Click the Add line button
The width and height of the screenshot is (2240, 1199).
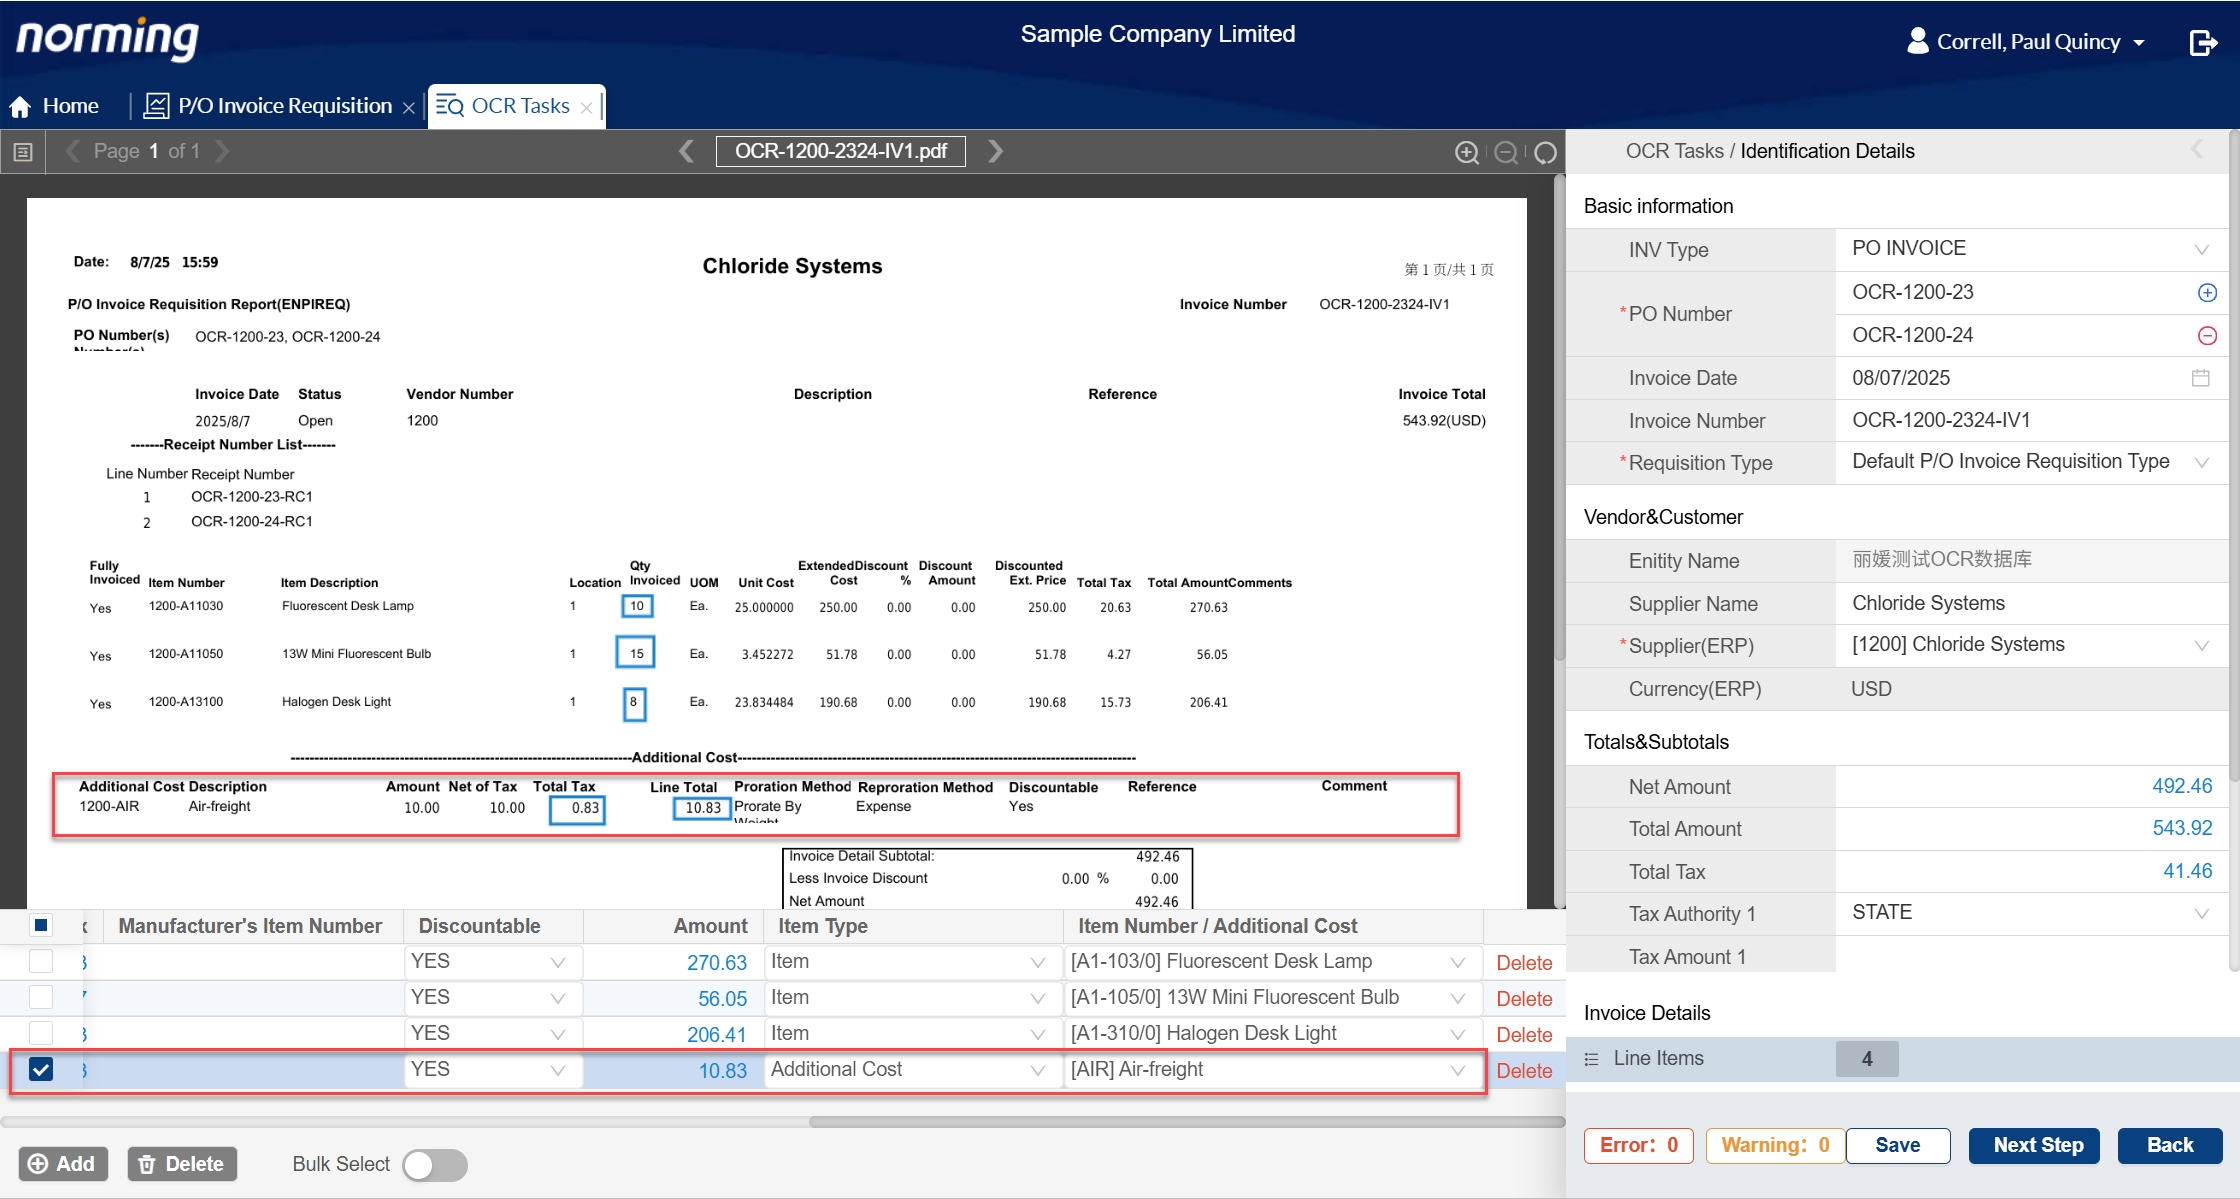tap(63, 1164)
